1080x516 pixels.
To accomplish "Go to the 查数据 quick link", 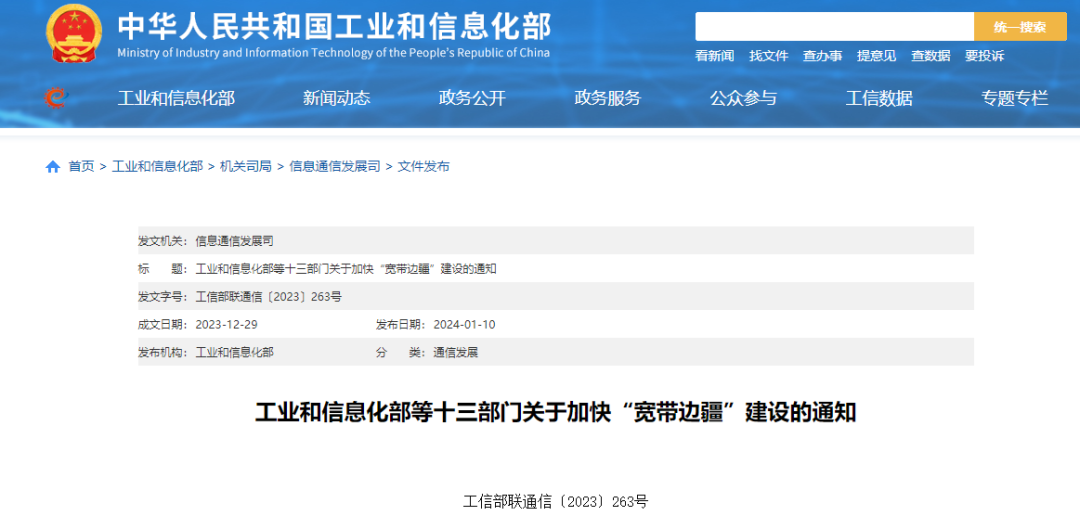I will 930,56.
